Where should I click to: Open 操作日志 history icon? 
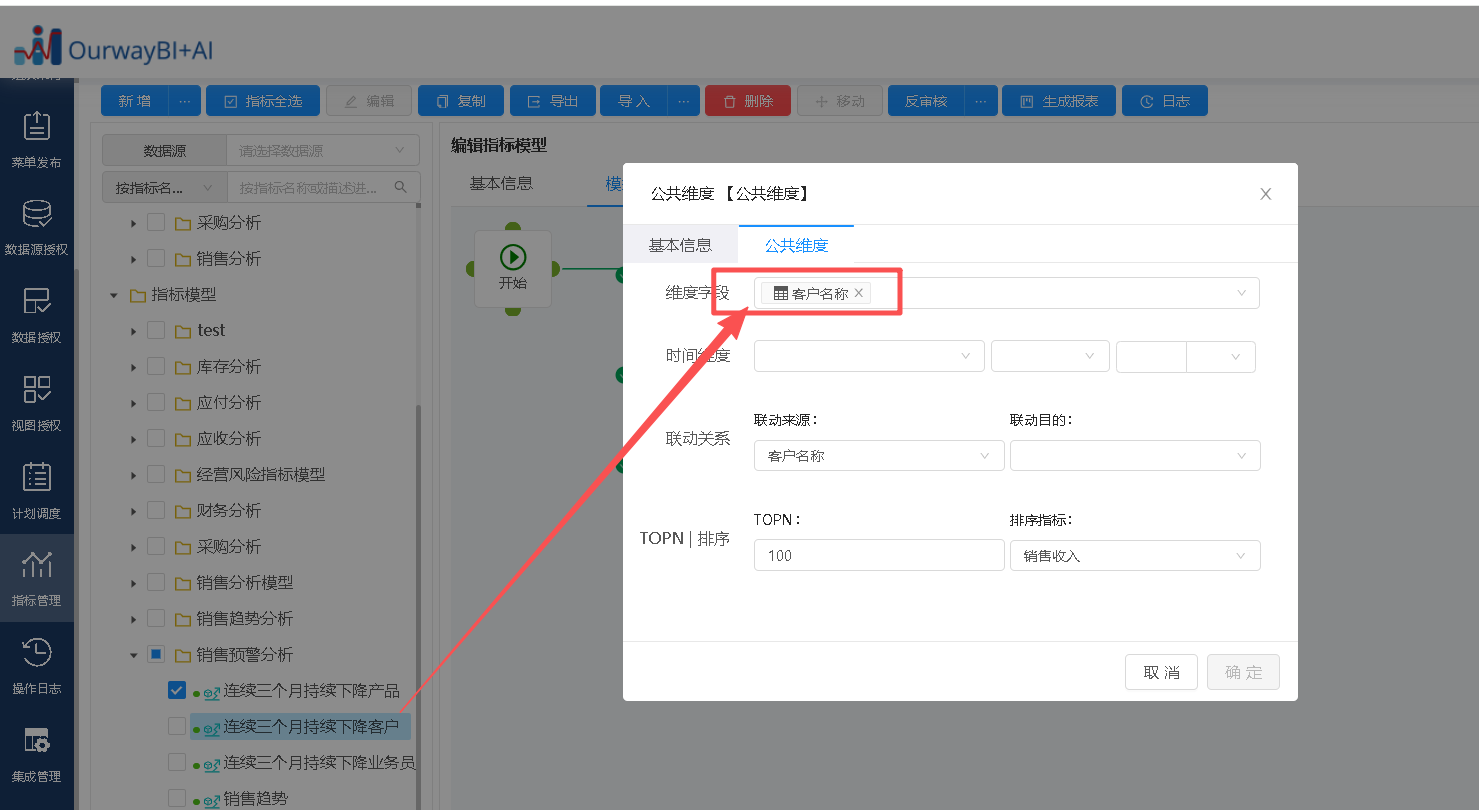pyautogui.click(x=36, y=665)
